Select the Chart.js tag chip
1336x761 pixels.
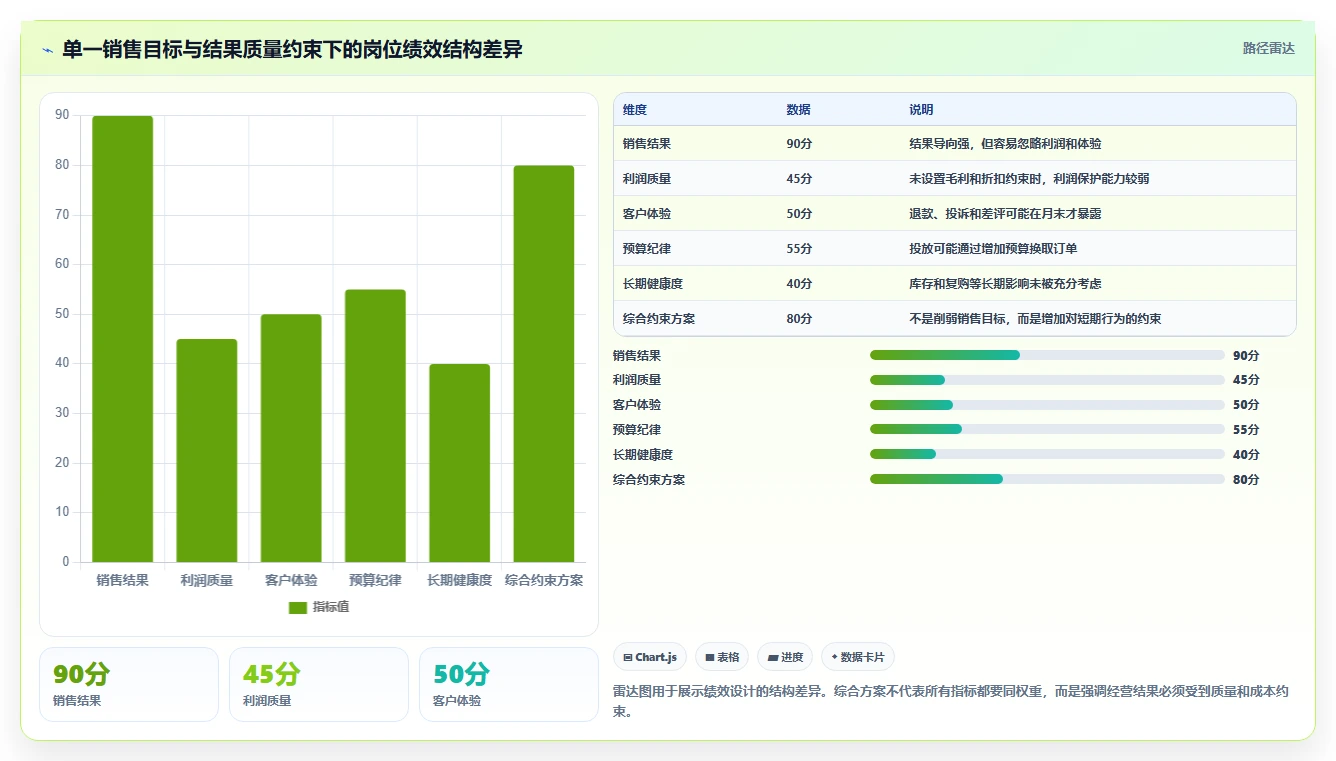tap(650, 657)
